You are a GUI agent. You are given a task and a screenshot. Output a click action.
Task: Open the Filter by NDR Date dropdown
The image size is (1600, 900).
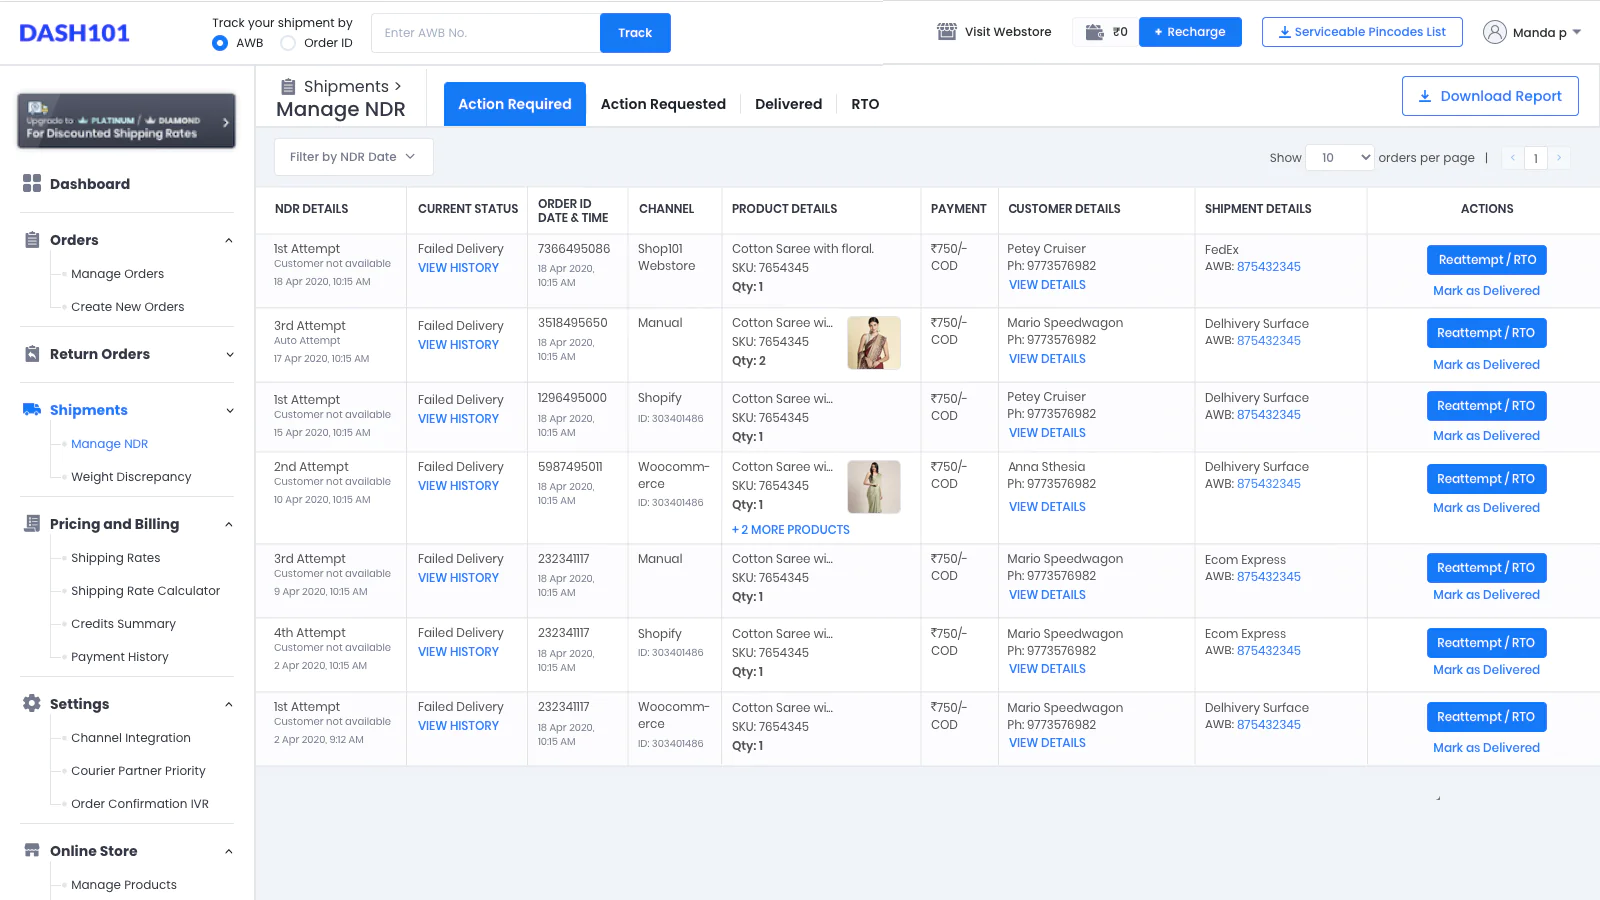[x=353, y=157]
